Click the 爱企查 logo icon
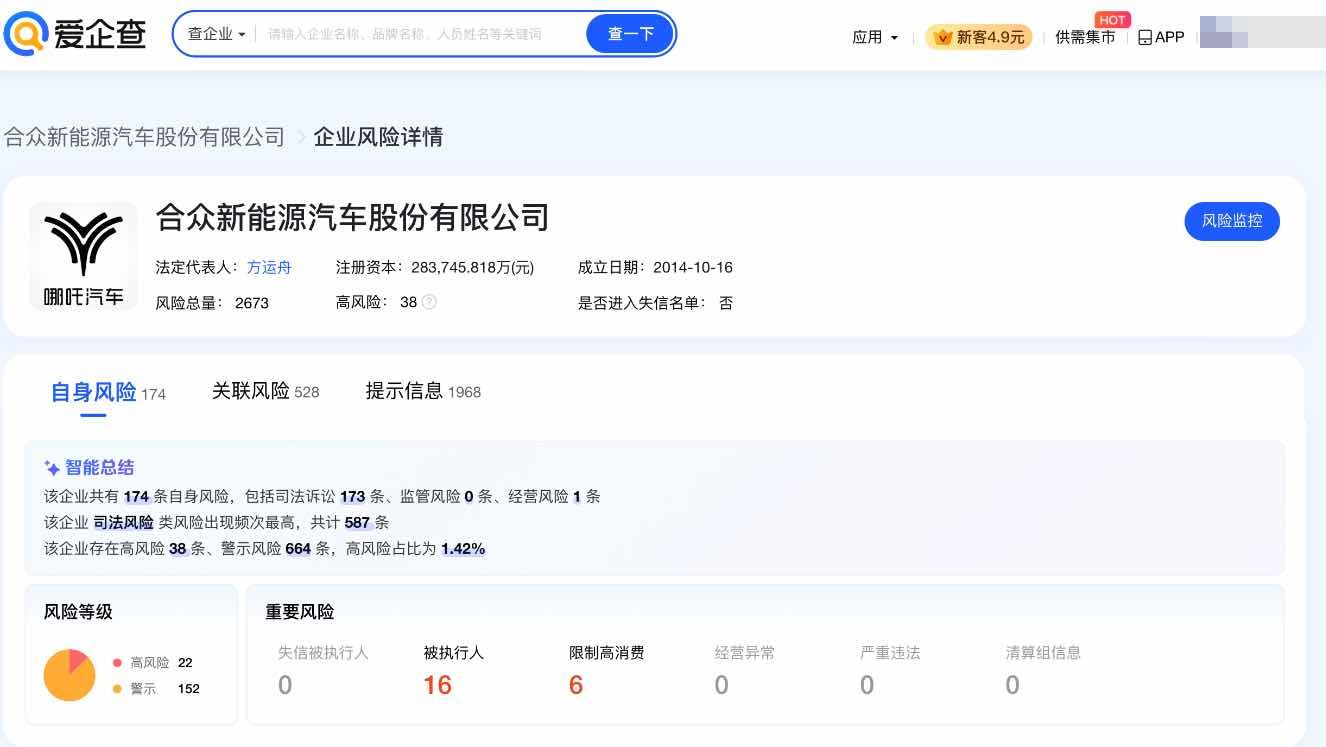1326x747 pixels. click(x=26, y=35)
